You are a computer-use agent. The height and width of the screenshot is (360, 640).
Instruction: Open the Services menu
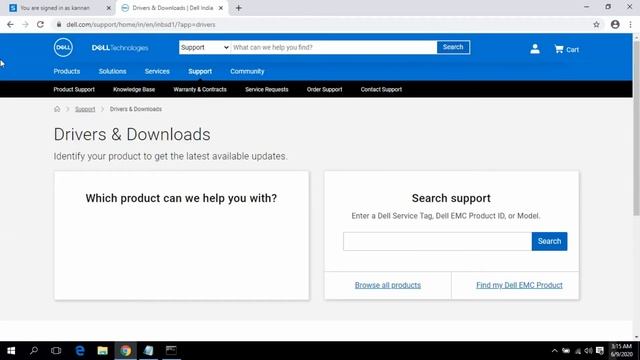point(157,71)
